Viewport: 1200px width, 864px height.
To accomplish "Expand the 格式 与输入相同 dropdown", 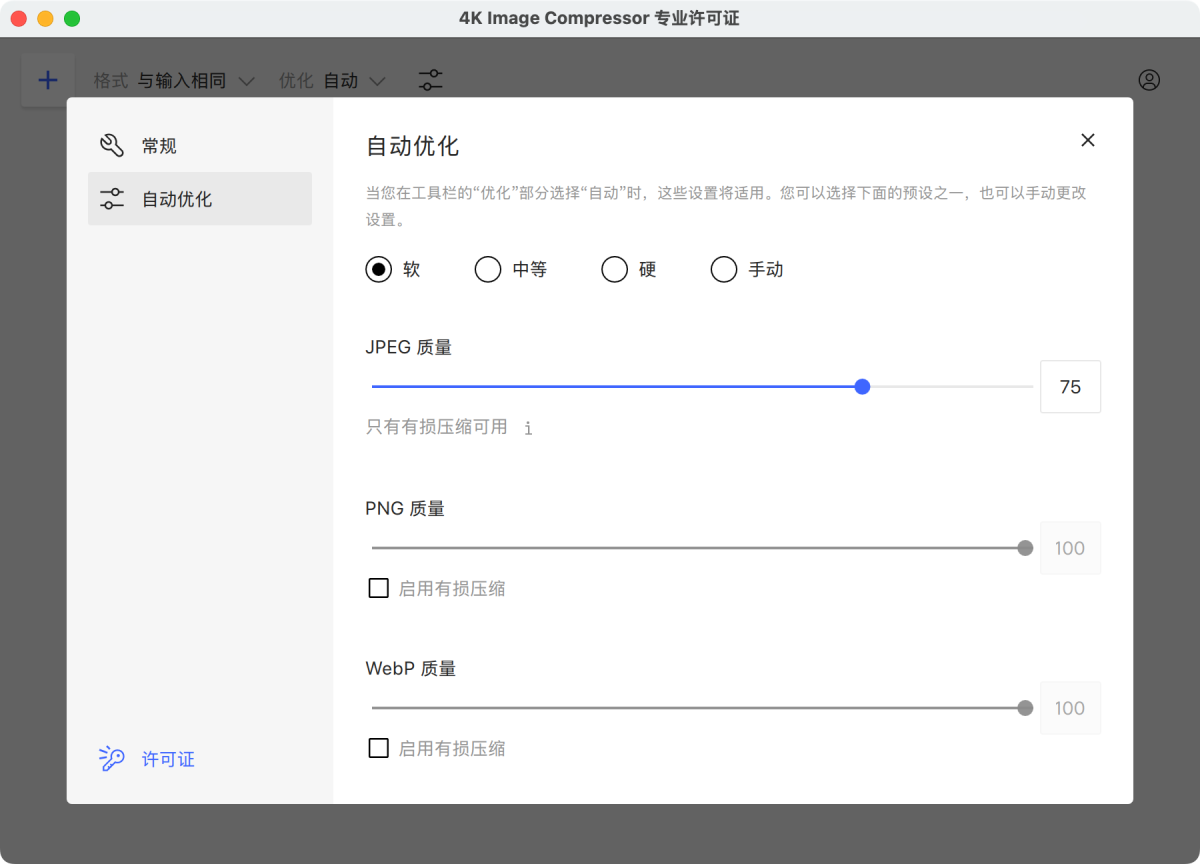I will tap(196, 81).
